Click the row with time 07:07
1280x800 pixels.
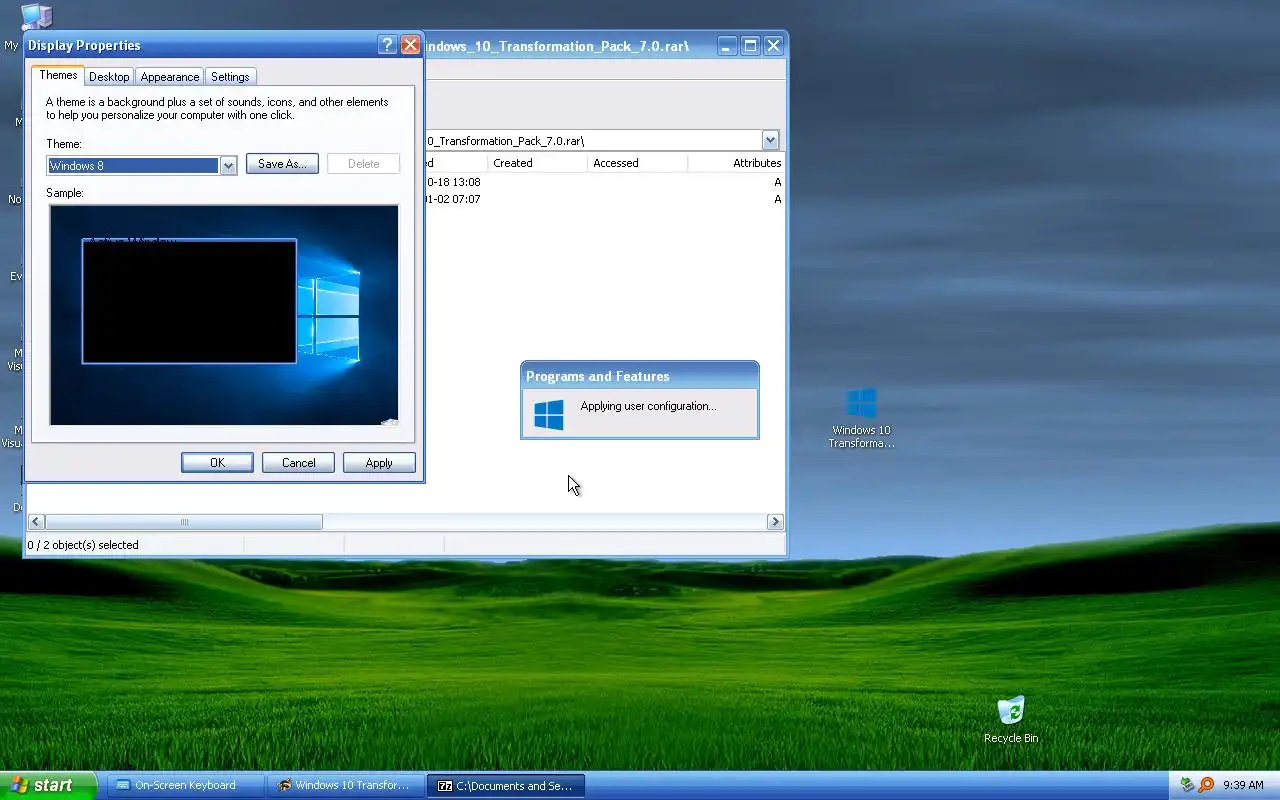604,199
